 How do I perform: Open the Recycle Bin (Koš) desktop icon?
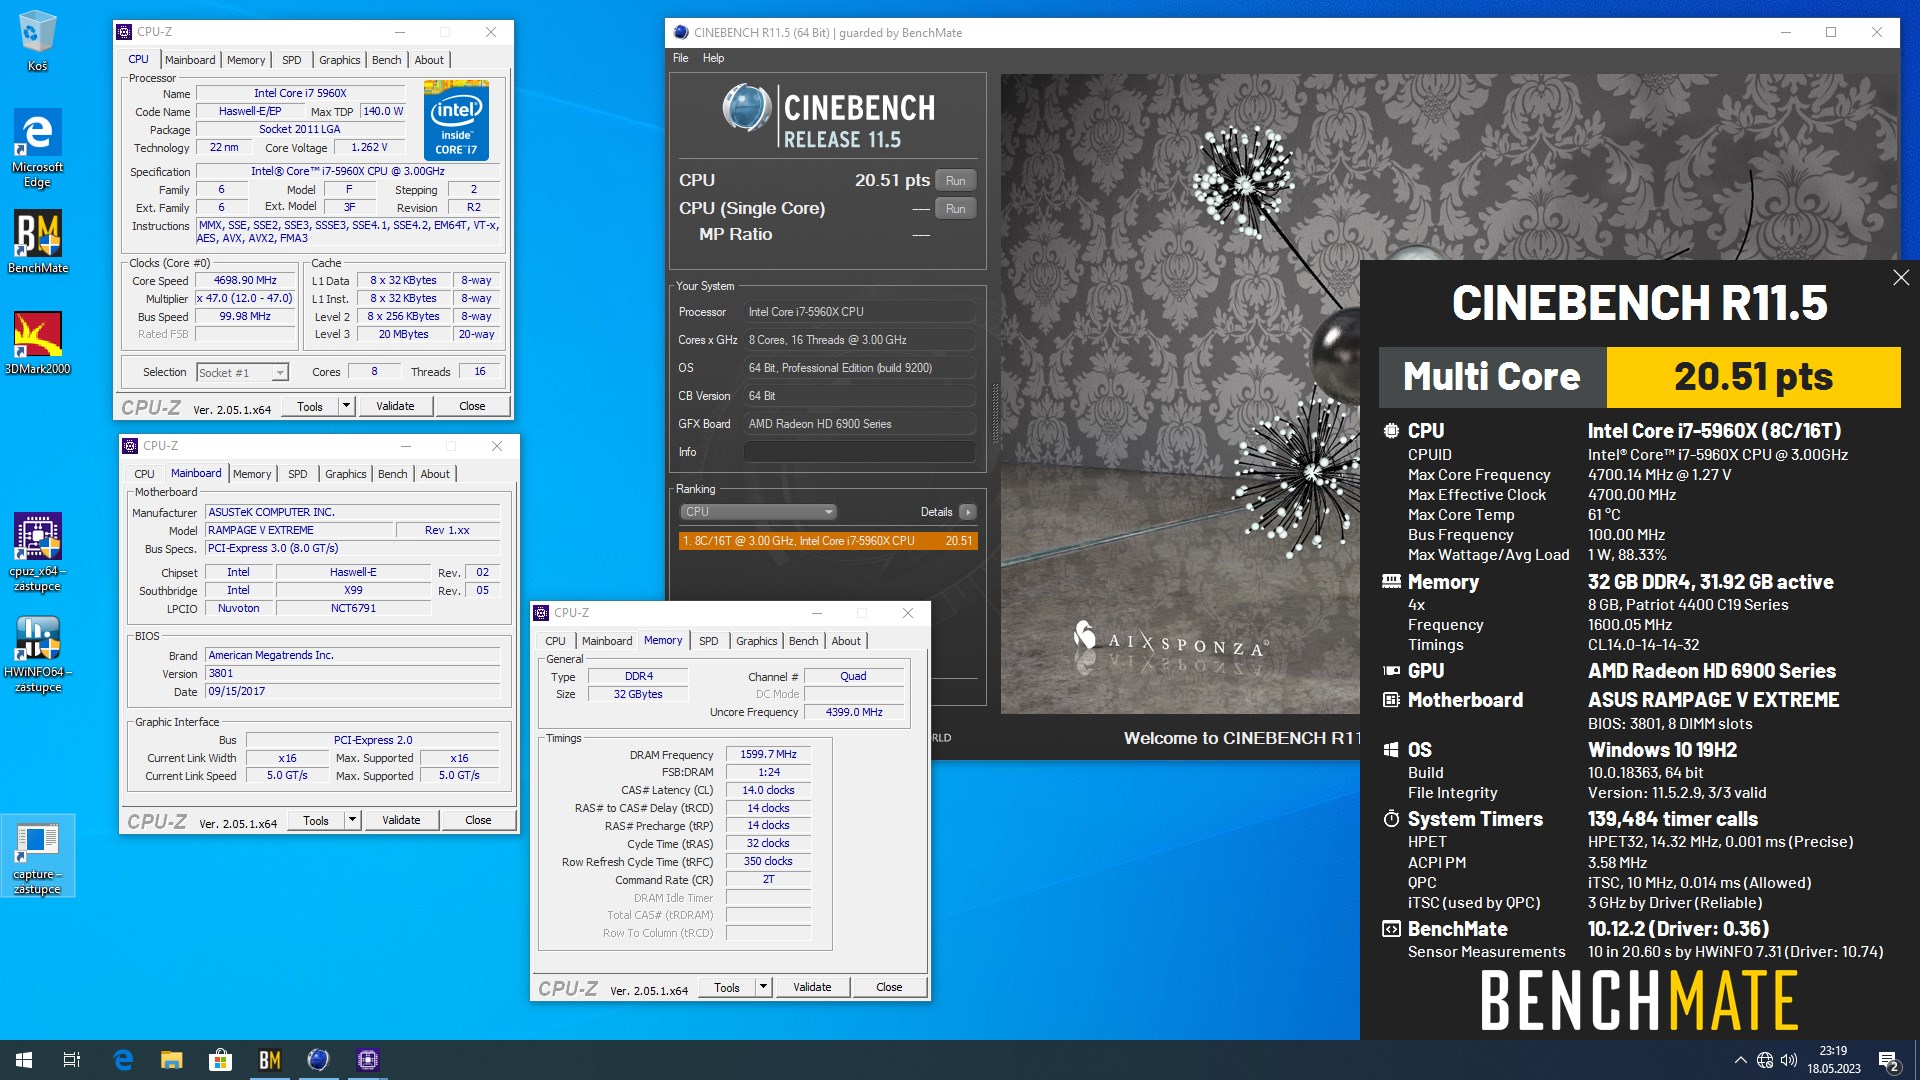[37, 40]
